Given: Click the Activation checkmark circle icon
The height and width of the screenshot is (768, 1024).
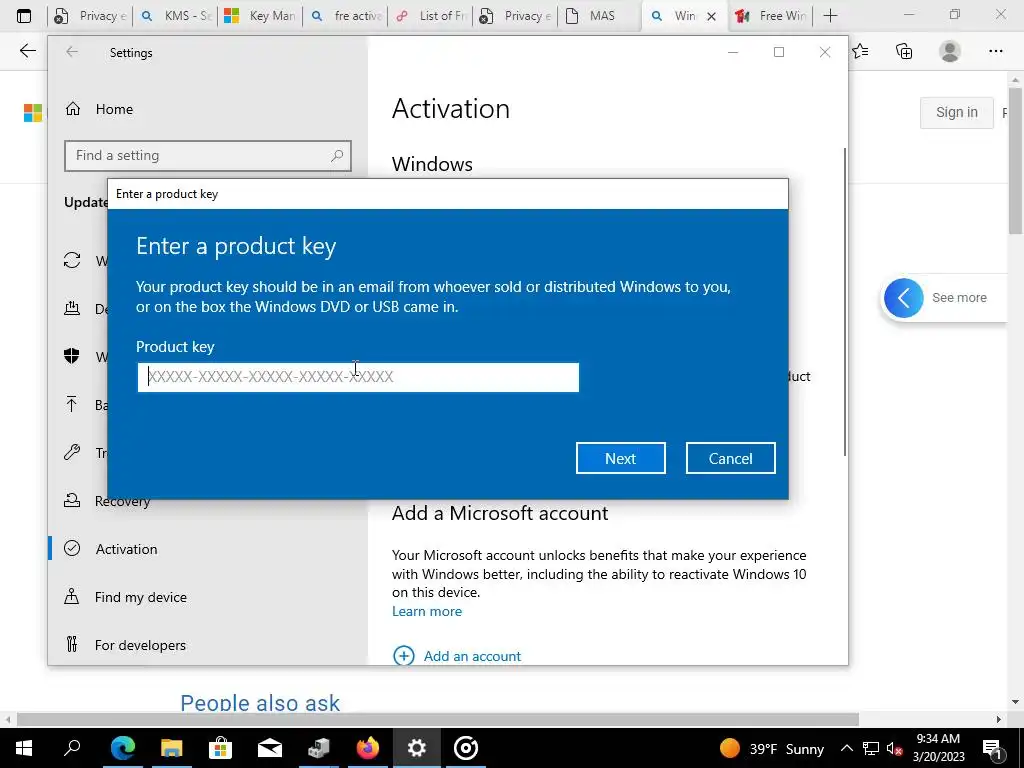Looking at the screenshot, I should (x=72, y=549).
